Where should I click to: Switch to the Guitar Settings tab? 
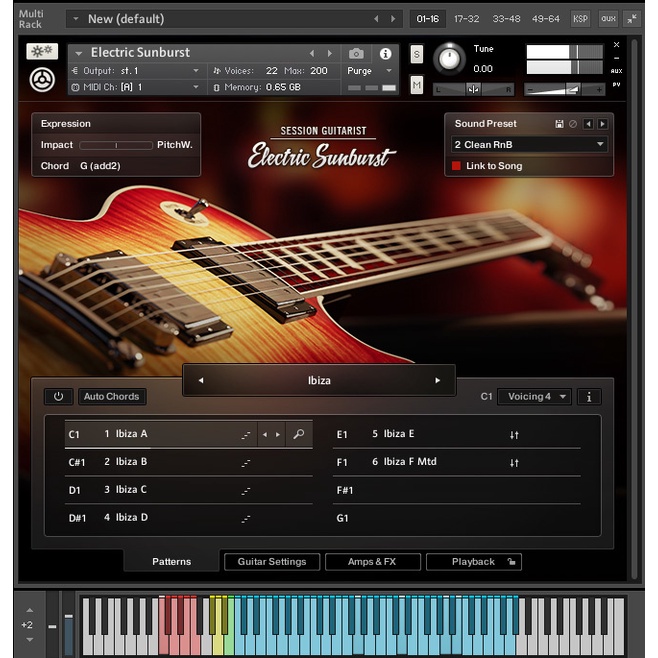pyautogui.click(x=272, y=562)
